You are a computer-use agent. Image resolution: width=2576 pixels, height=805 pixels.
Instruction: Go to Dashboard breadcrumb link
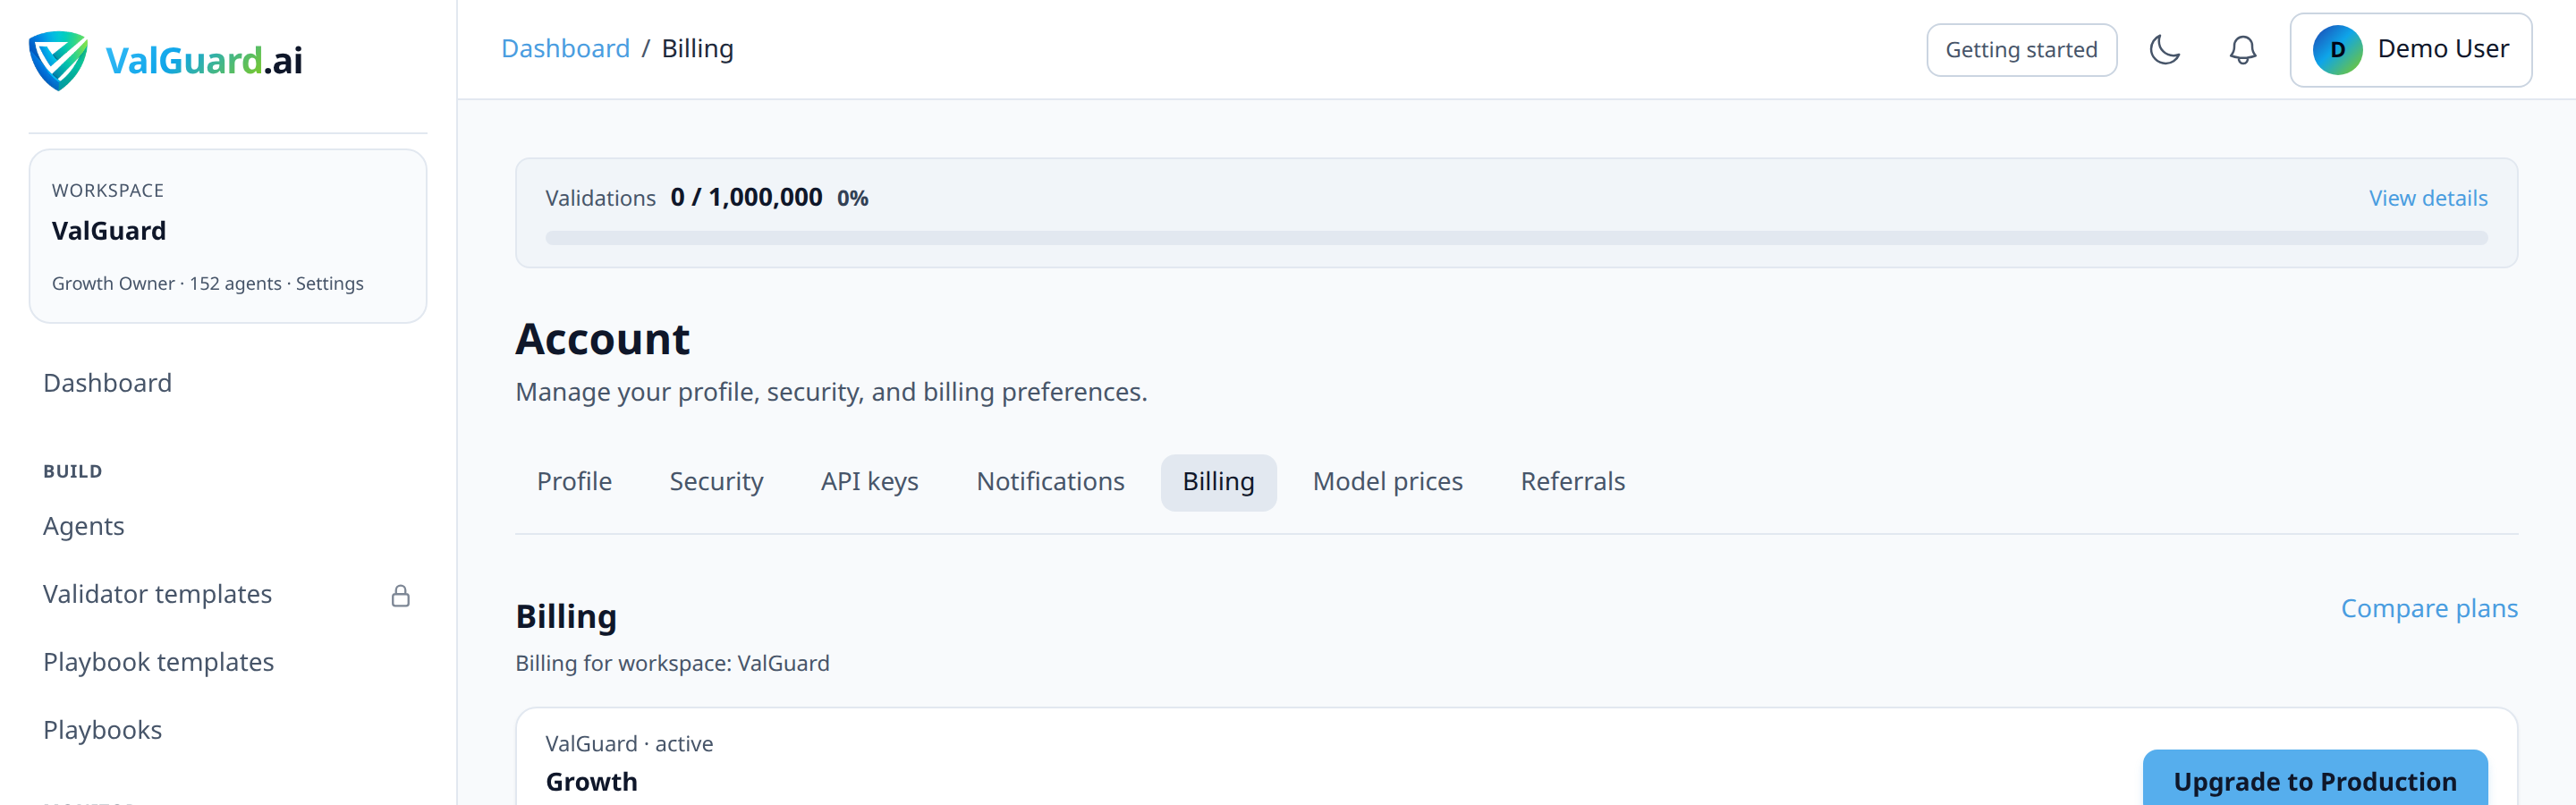click(x=565, y=48)
